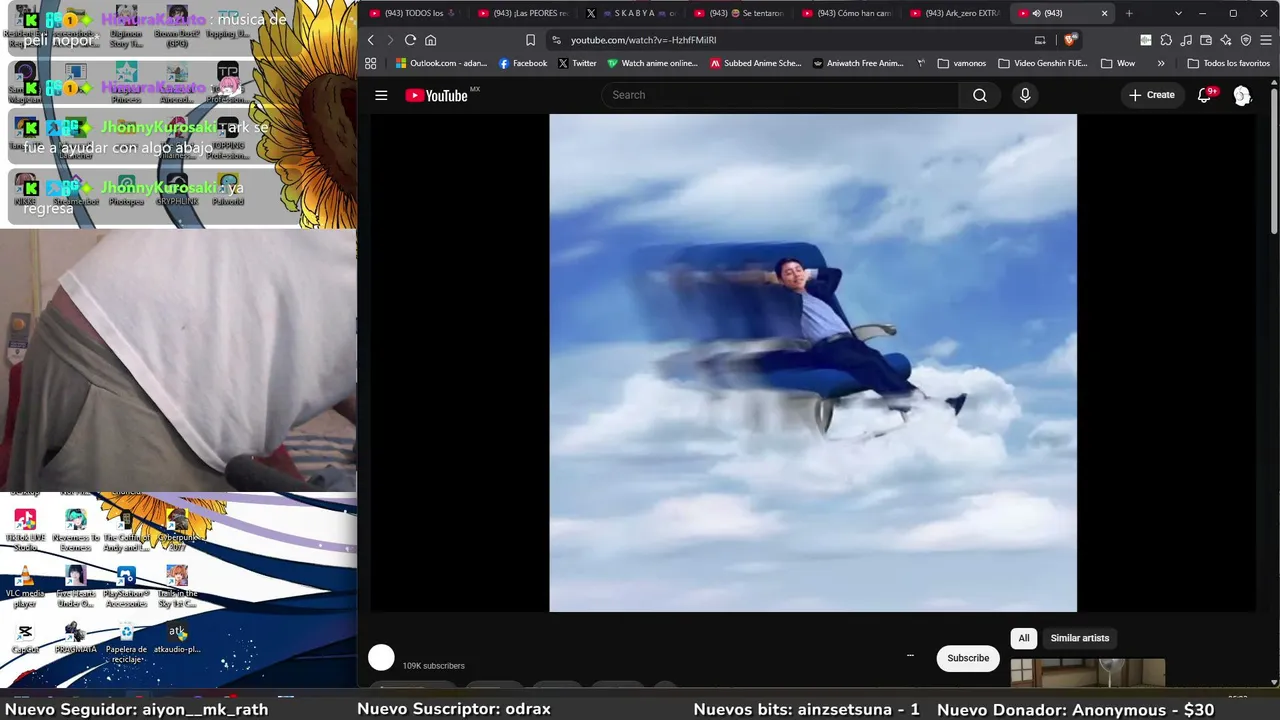Open the YouTube account avatar menu
This screenshot has width=1280, height=720.
click(x=1242, y=95)
